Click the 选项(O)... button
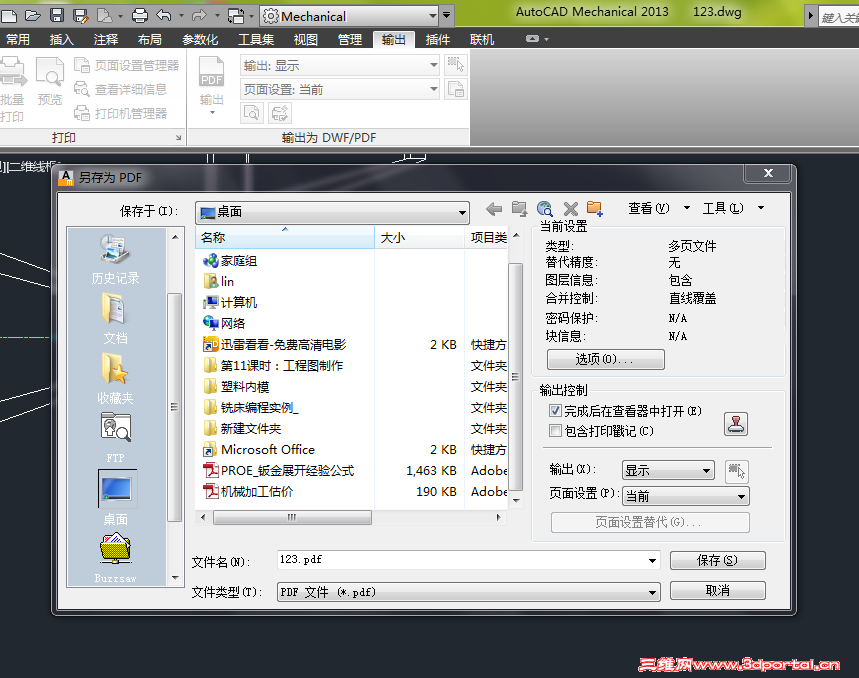859x678 pixels. [x=605, y=359]
